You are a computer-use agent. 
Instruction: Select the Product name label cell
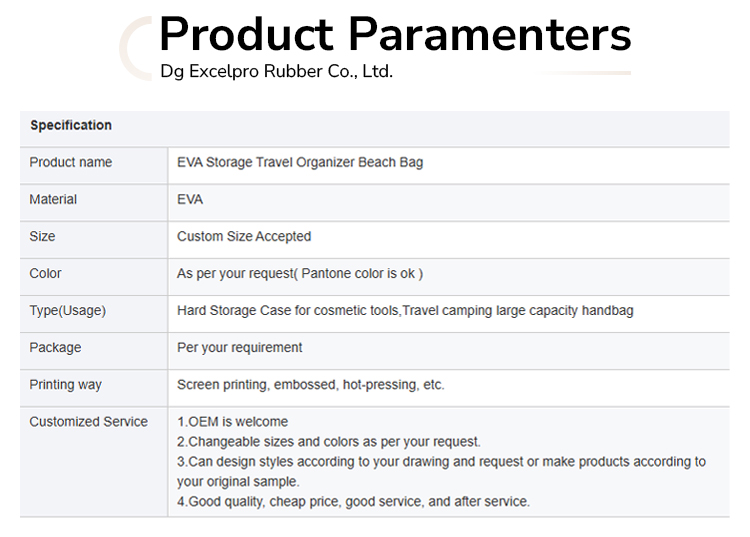71,163
